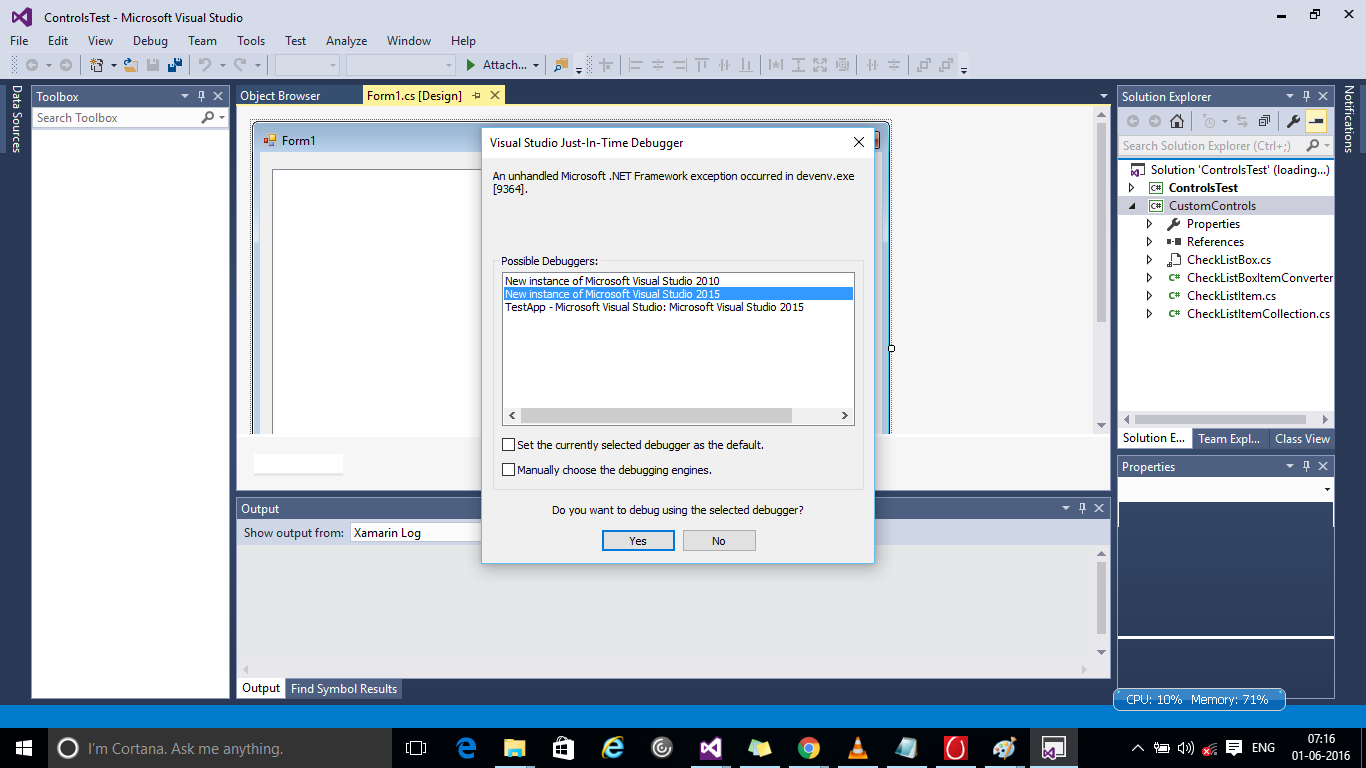1366x768 pixels.
Task: Open Google Chrome from the taskbar
Action: coord(809,748)
